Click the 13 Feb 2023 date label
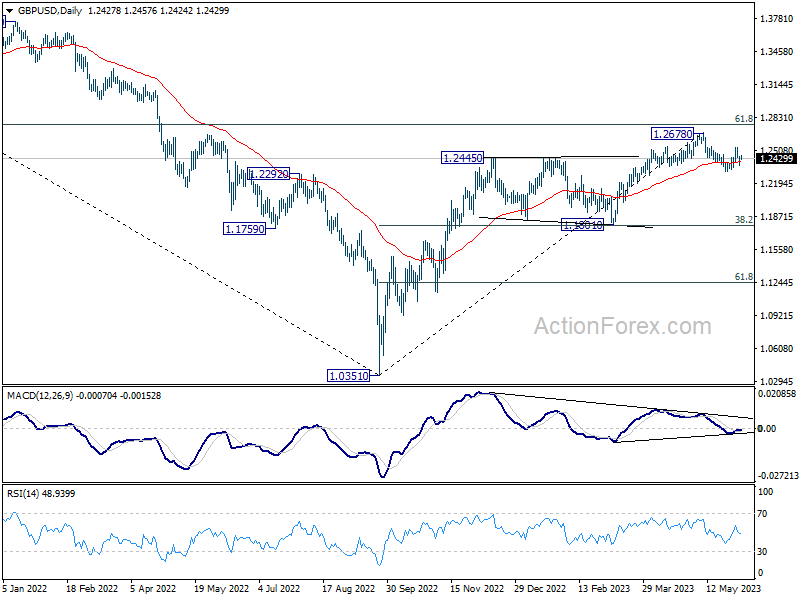Viewport: 800px width, 600px height. pos(605,589)
